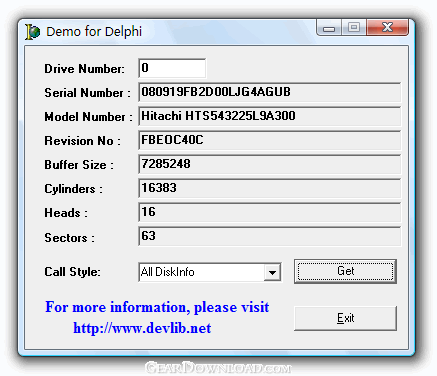This screenshot has height=376, width=437.
Task: Click the Demo for Delphi title text
Action: coord(94,32)
